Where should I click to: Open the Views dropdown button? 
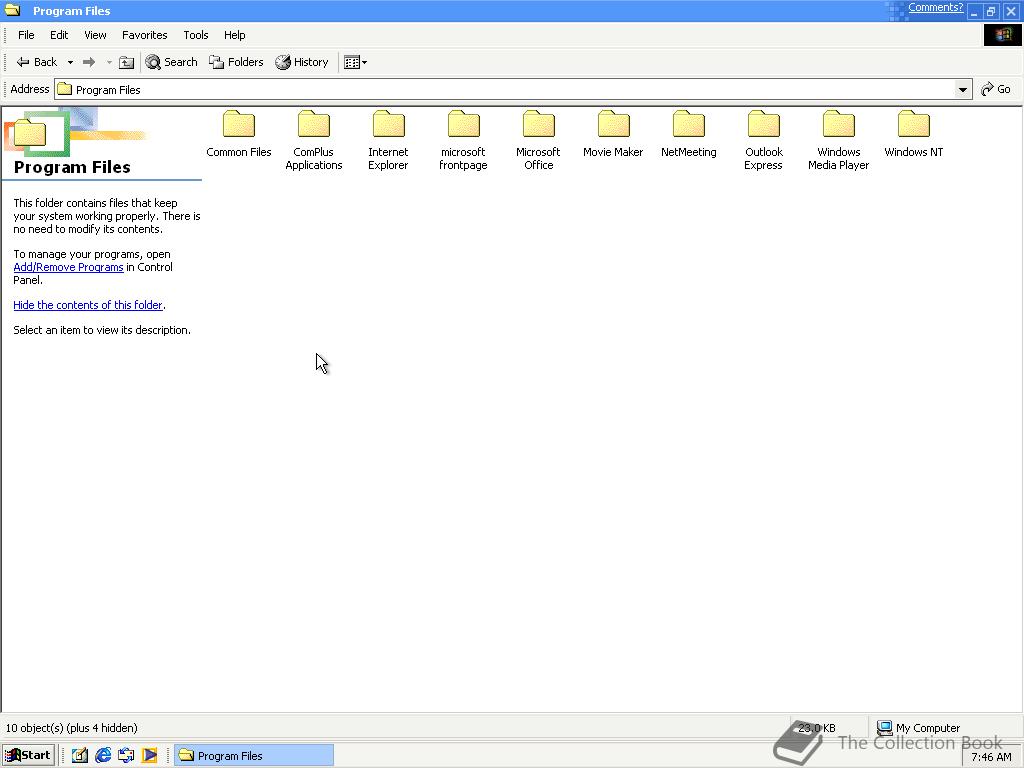355,62
